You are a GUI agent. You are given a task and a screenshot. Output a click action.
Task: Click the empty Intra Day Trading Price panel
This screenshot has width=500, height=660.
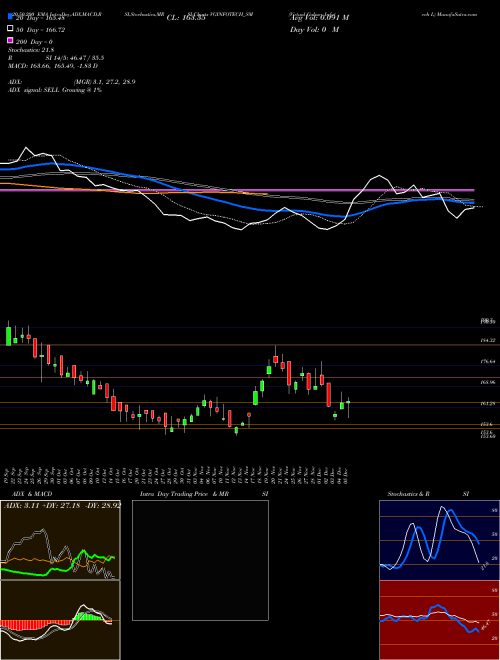(200, 560)
